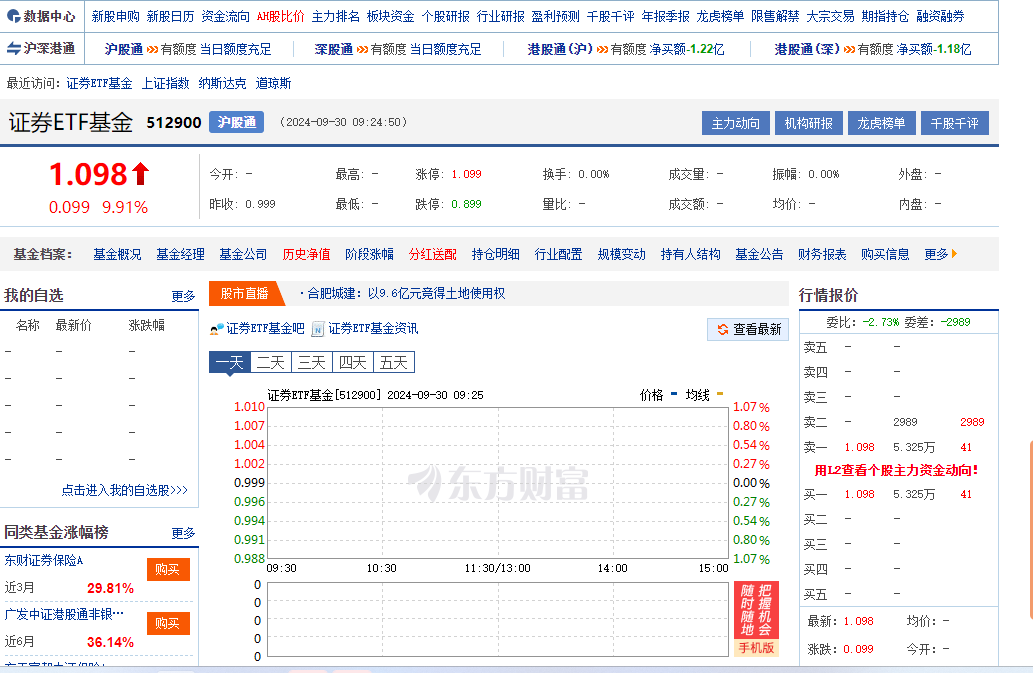Open 东财证券保险A fund link
Screen dimensions: 1033x673
point(44,560)
